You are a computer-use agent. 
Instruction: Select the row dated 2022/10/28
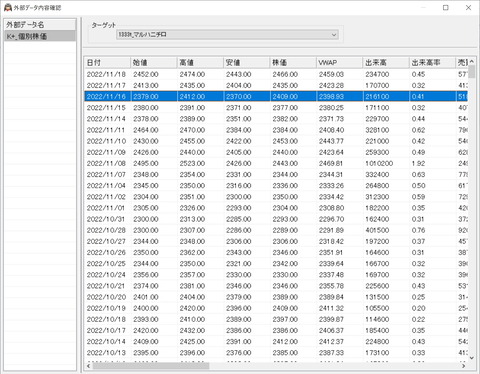tap(276, 230)
